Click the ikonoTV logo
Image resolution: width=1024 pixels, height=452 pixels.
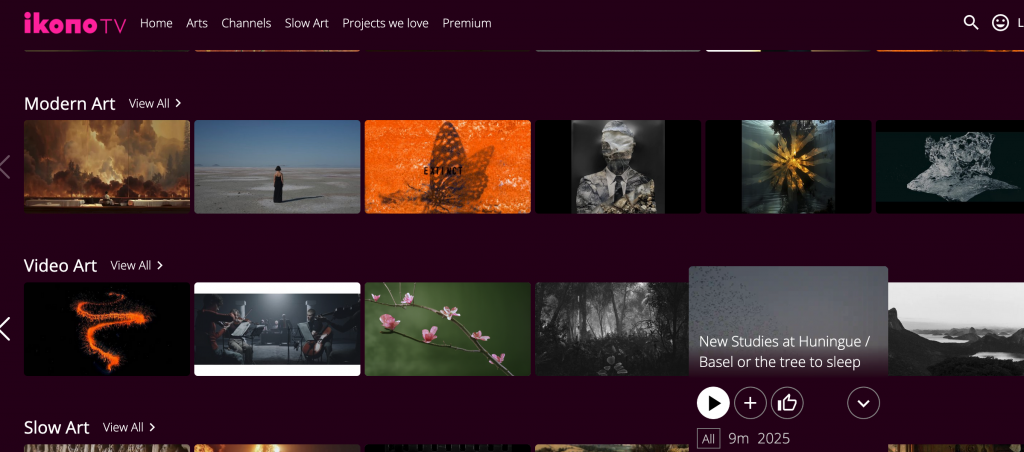[75, 24]
